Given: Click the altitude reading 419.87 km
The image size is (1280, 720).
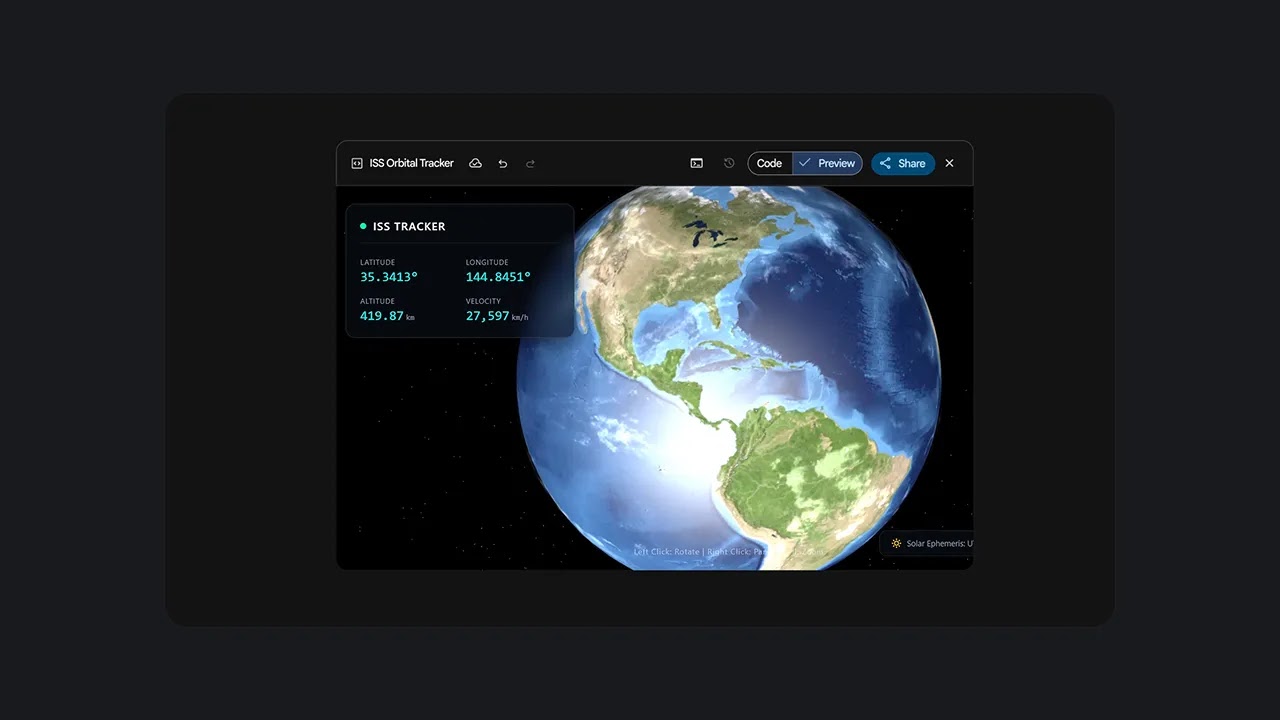Looking at the screenshot, I should coord(386,316).
